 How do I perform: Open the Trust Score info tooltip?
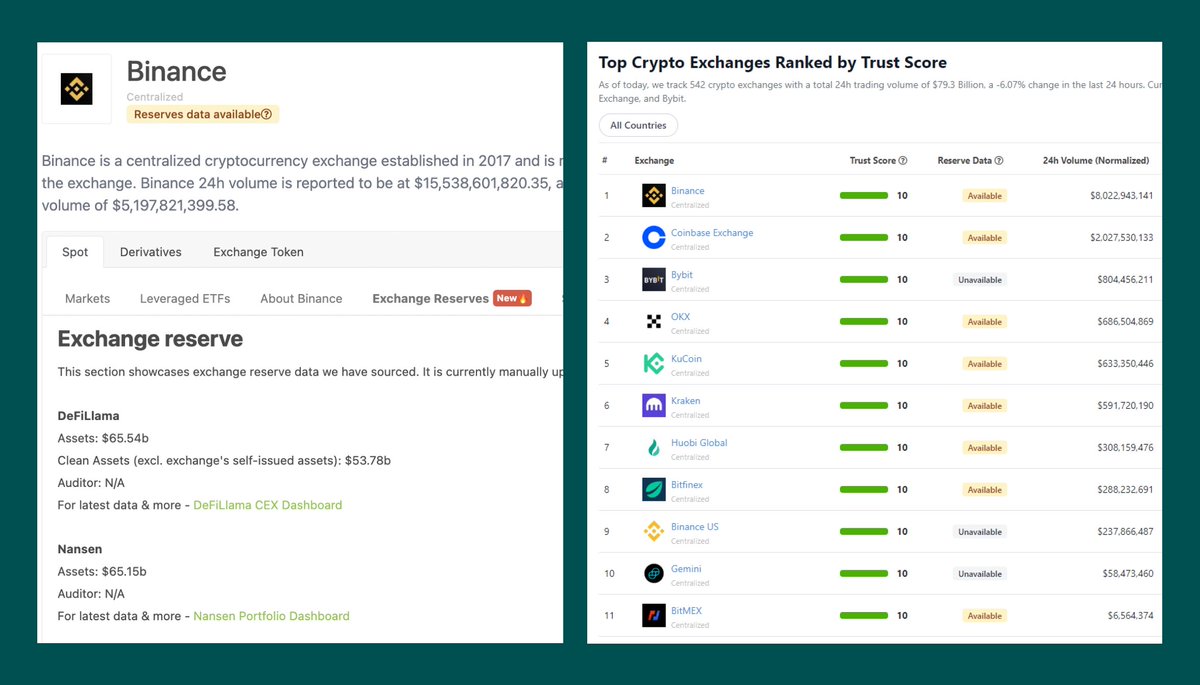point(905,160)
